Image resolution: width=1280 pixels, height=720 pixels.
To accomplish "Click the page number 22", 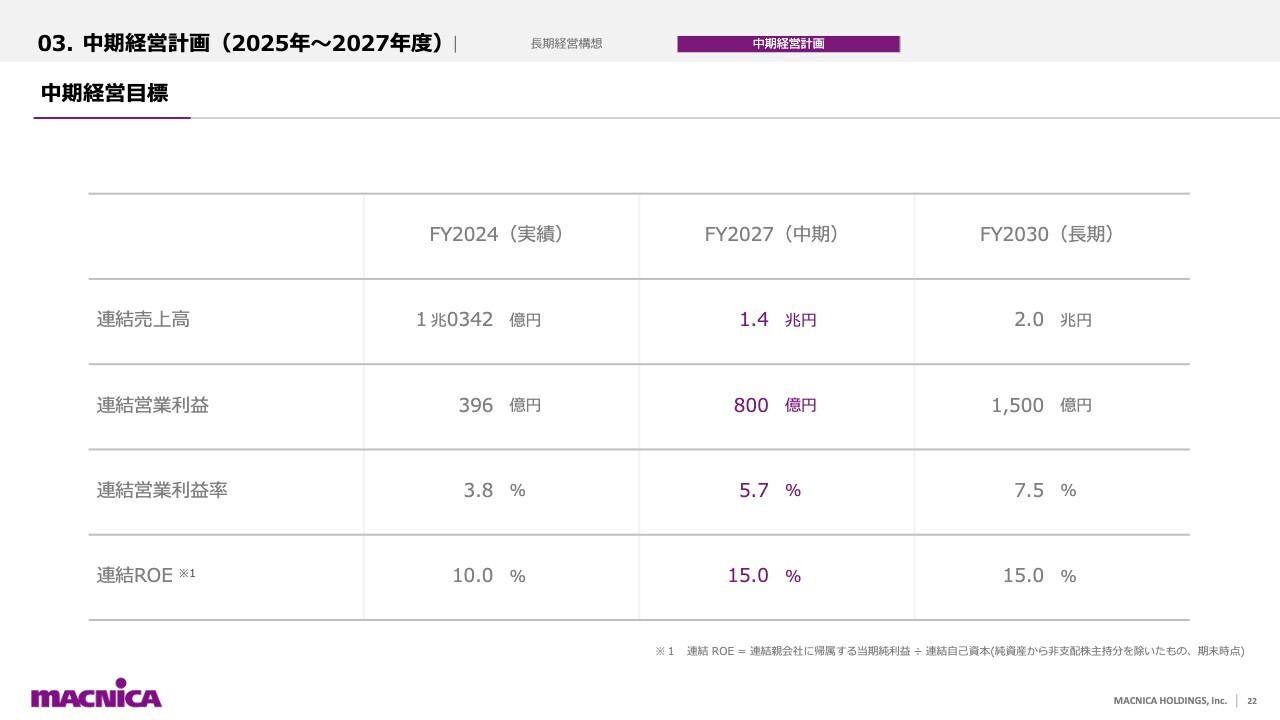I will 1251,701.
